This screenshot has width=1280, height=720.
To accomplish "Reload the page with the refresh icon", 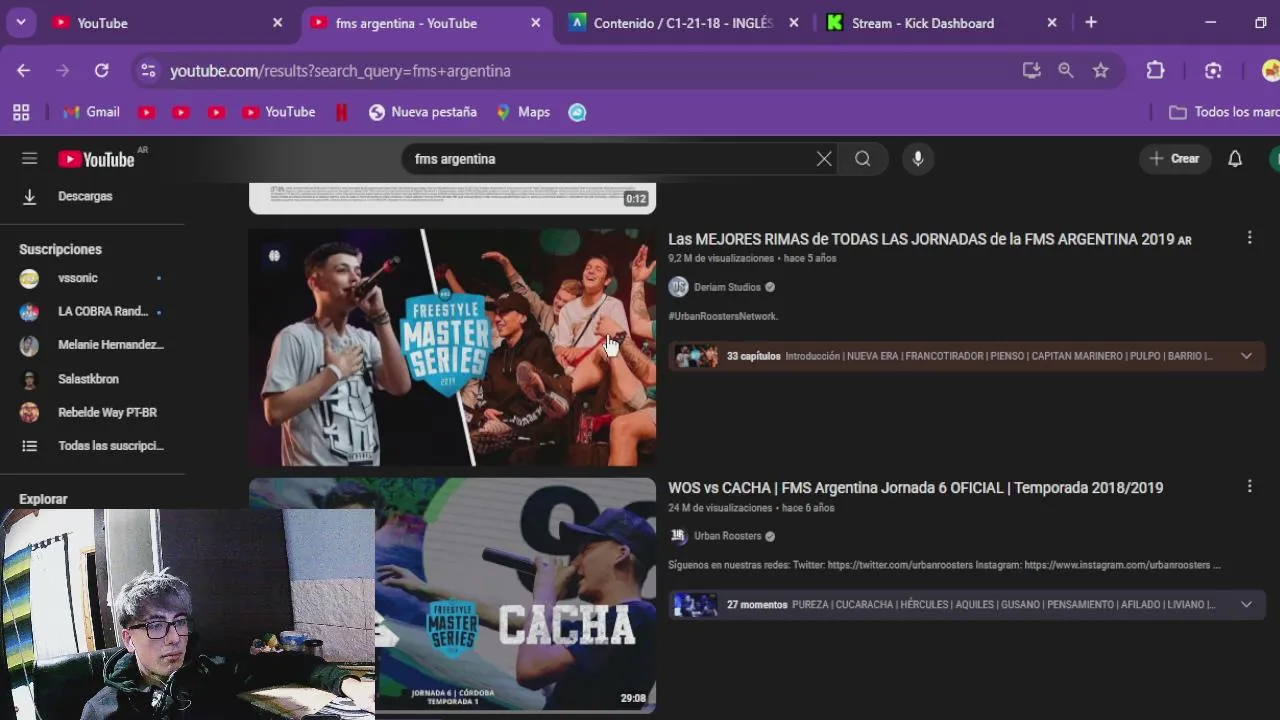I will (101, 71).
